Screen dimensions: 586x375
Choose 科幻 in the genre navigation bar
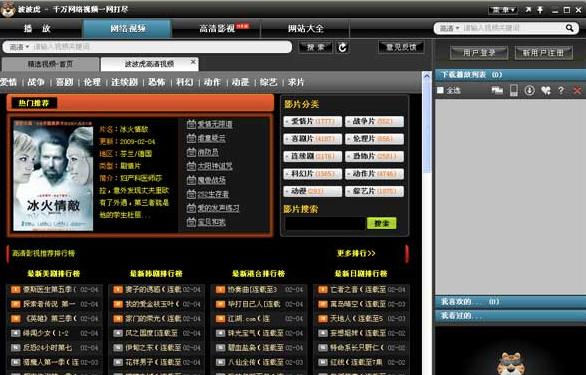[x=185, y=82]
